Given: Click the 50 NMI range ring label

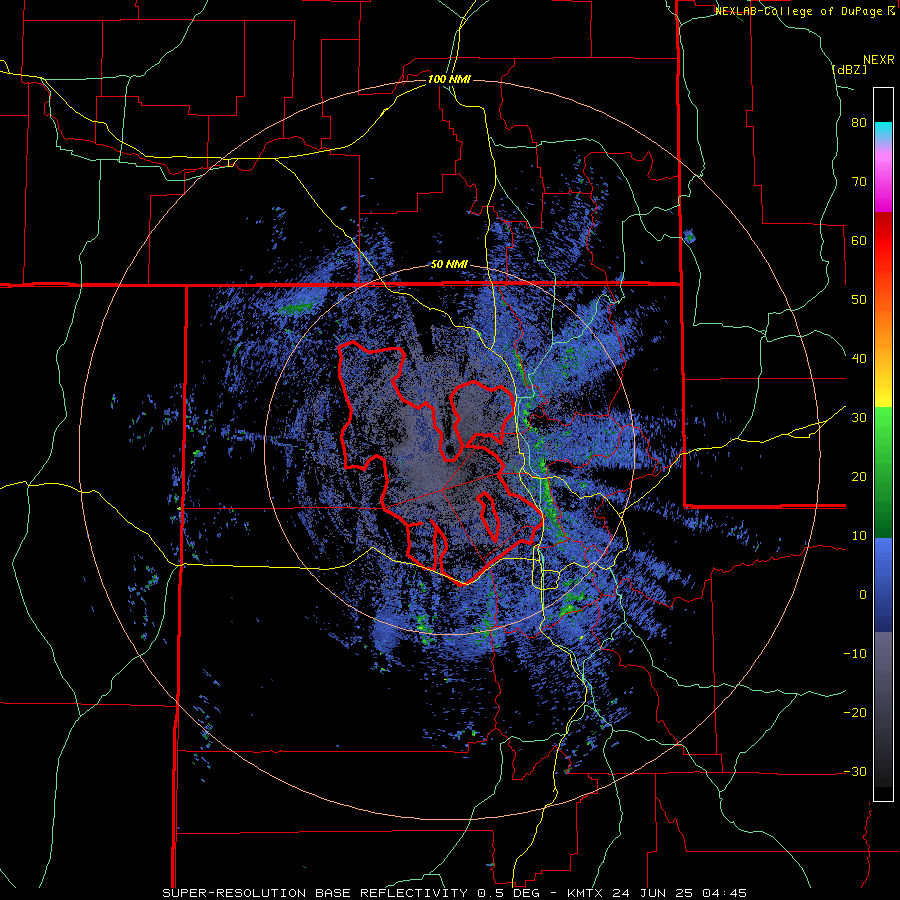Looking at the screenshot, I should coord(449,265).
